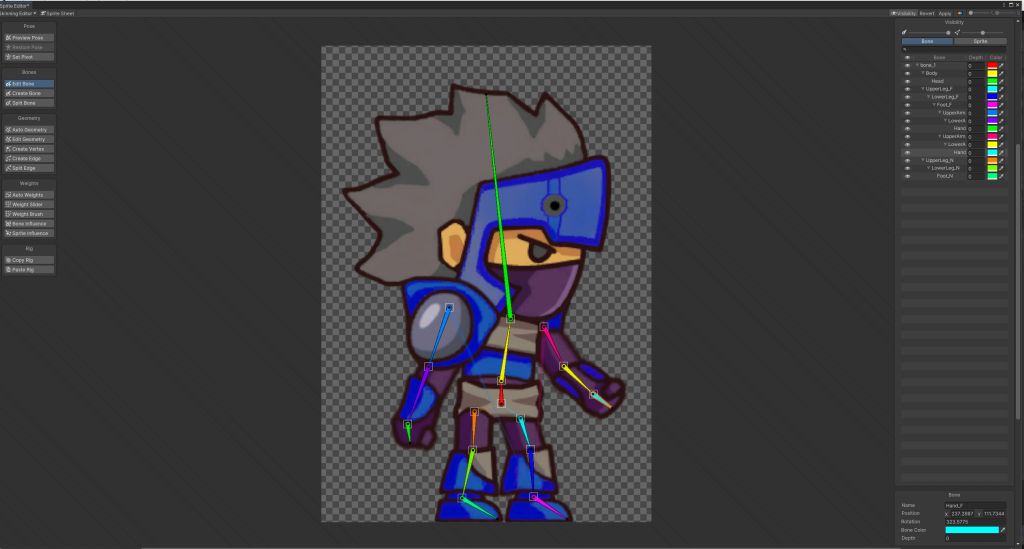This screenshot has height=549, width=1024.
Task: Select the Create Vertex tool
Action: 28,148
